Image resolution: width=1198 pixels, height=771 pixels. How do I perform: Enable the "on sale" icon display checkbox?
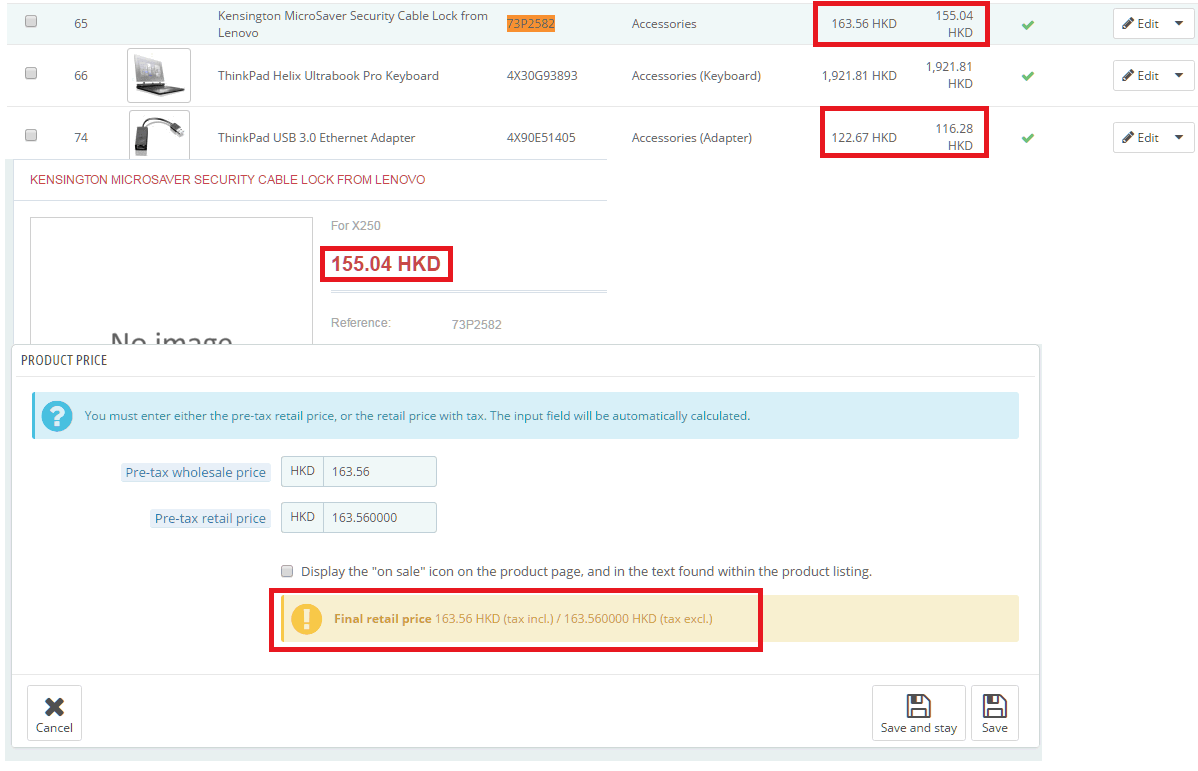click(287, 571)
